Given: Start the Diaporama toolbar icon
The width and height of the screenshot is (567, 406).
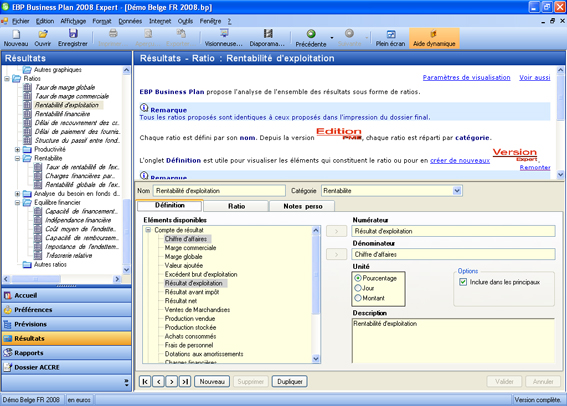Looking at the screenshot, I should point(267,38).
